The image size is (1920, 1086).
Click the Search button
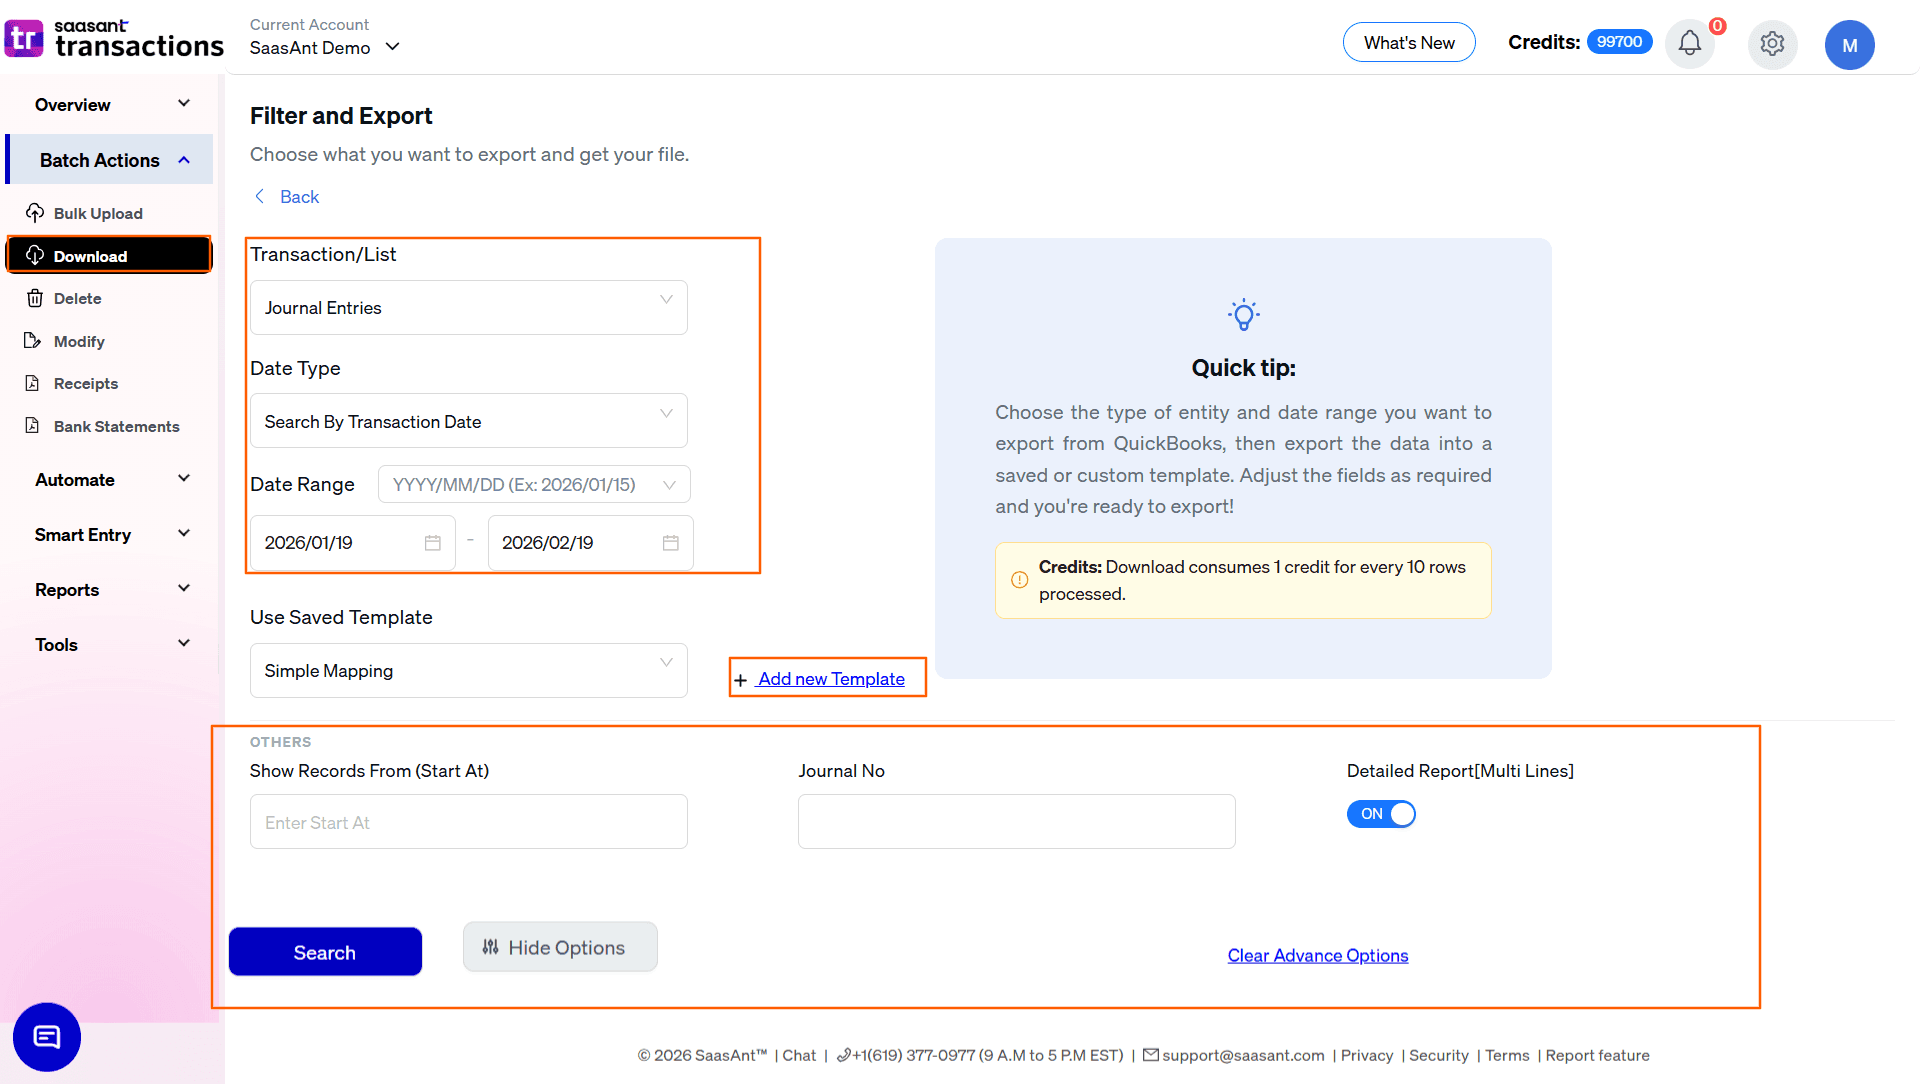325,951
